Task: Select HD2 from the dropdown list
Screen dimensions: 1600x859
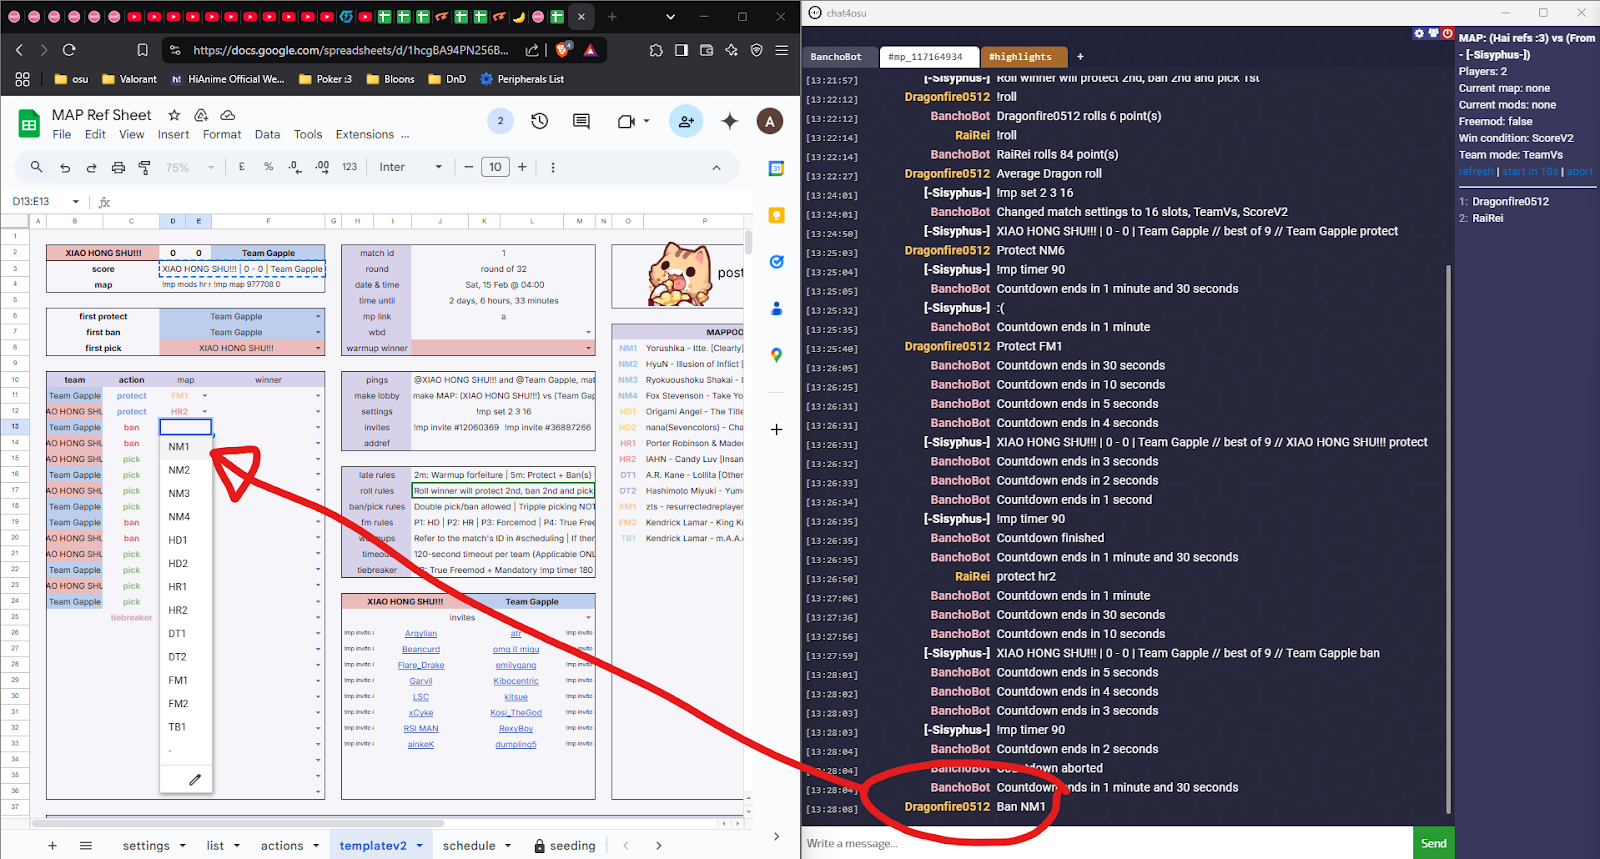Action: [186, 563]
